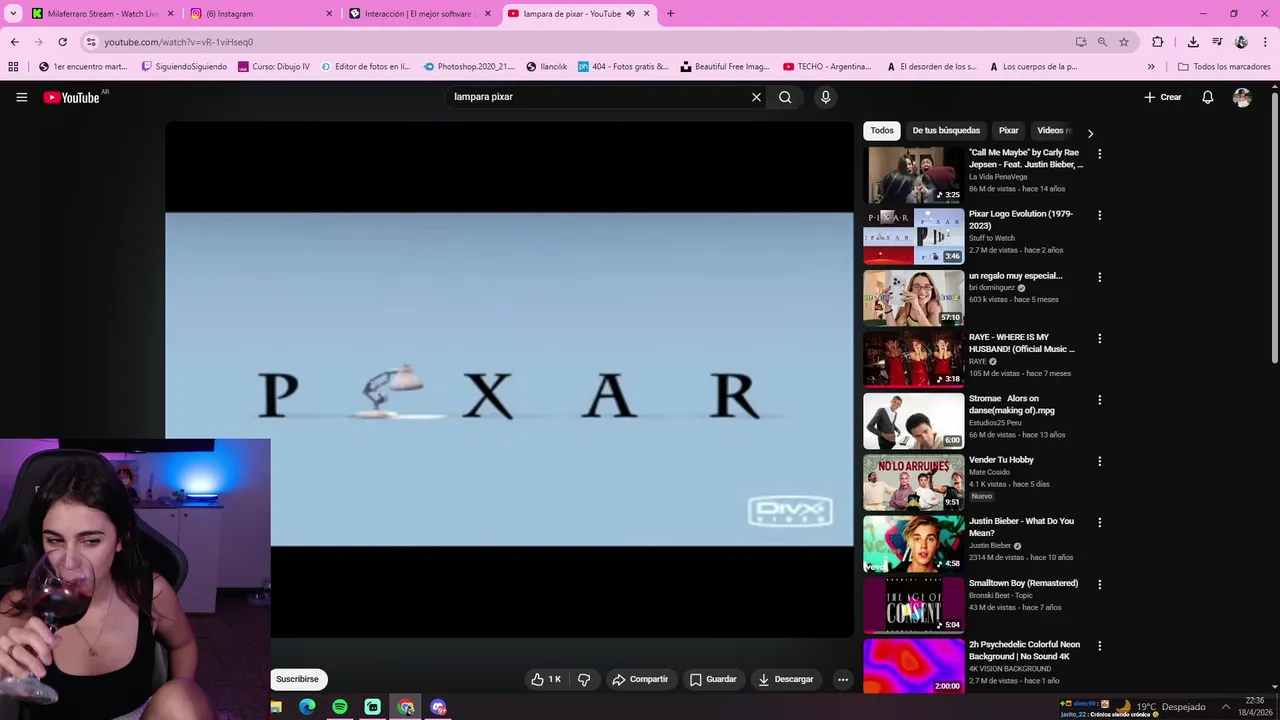The image size is (1280, 720).
Task: Dislike the video with thumbs down
Action: (584, 679)
